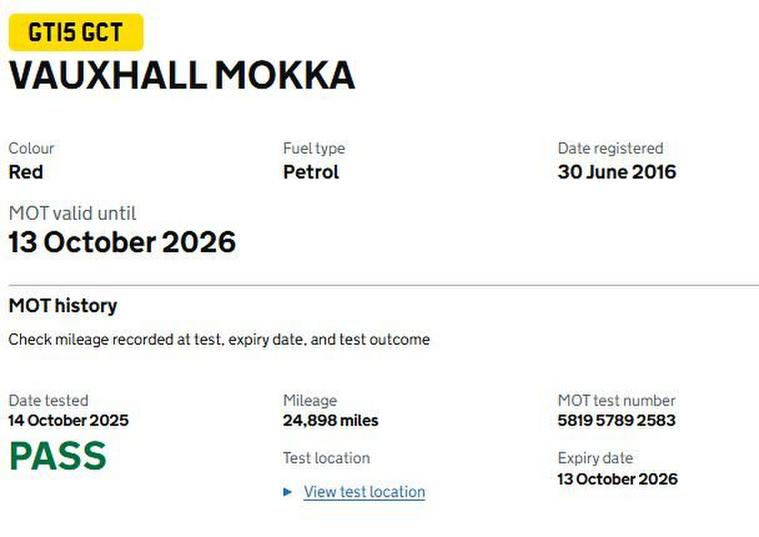Click the Check mileage recorded description text
The height and width of the screenshot is (537, 759).
point(219,340)
